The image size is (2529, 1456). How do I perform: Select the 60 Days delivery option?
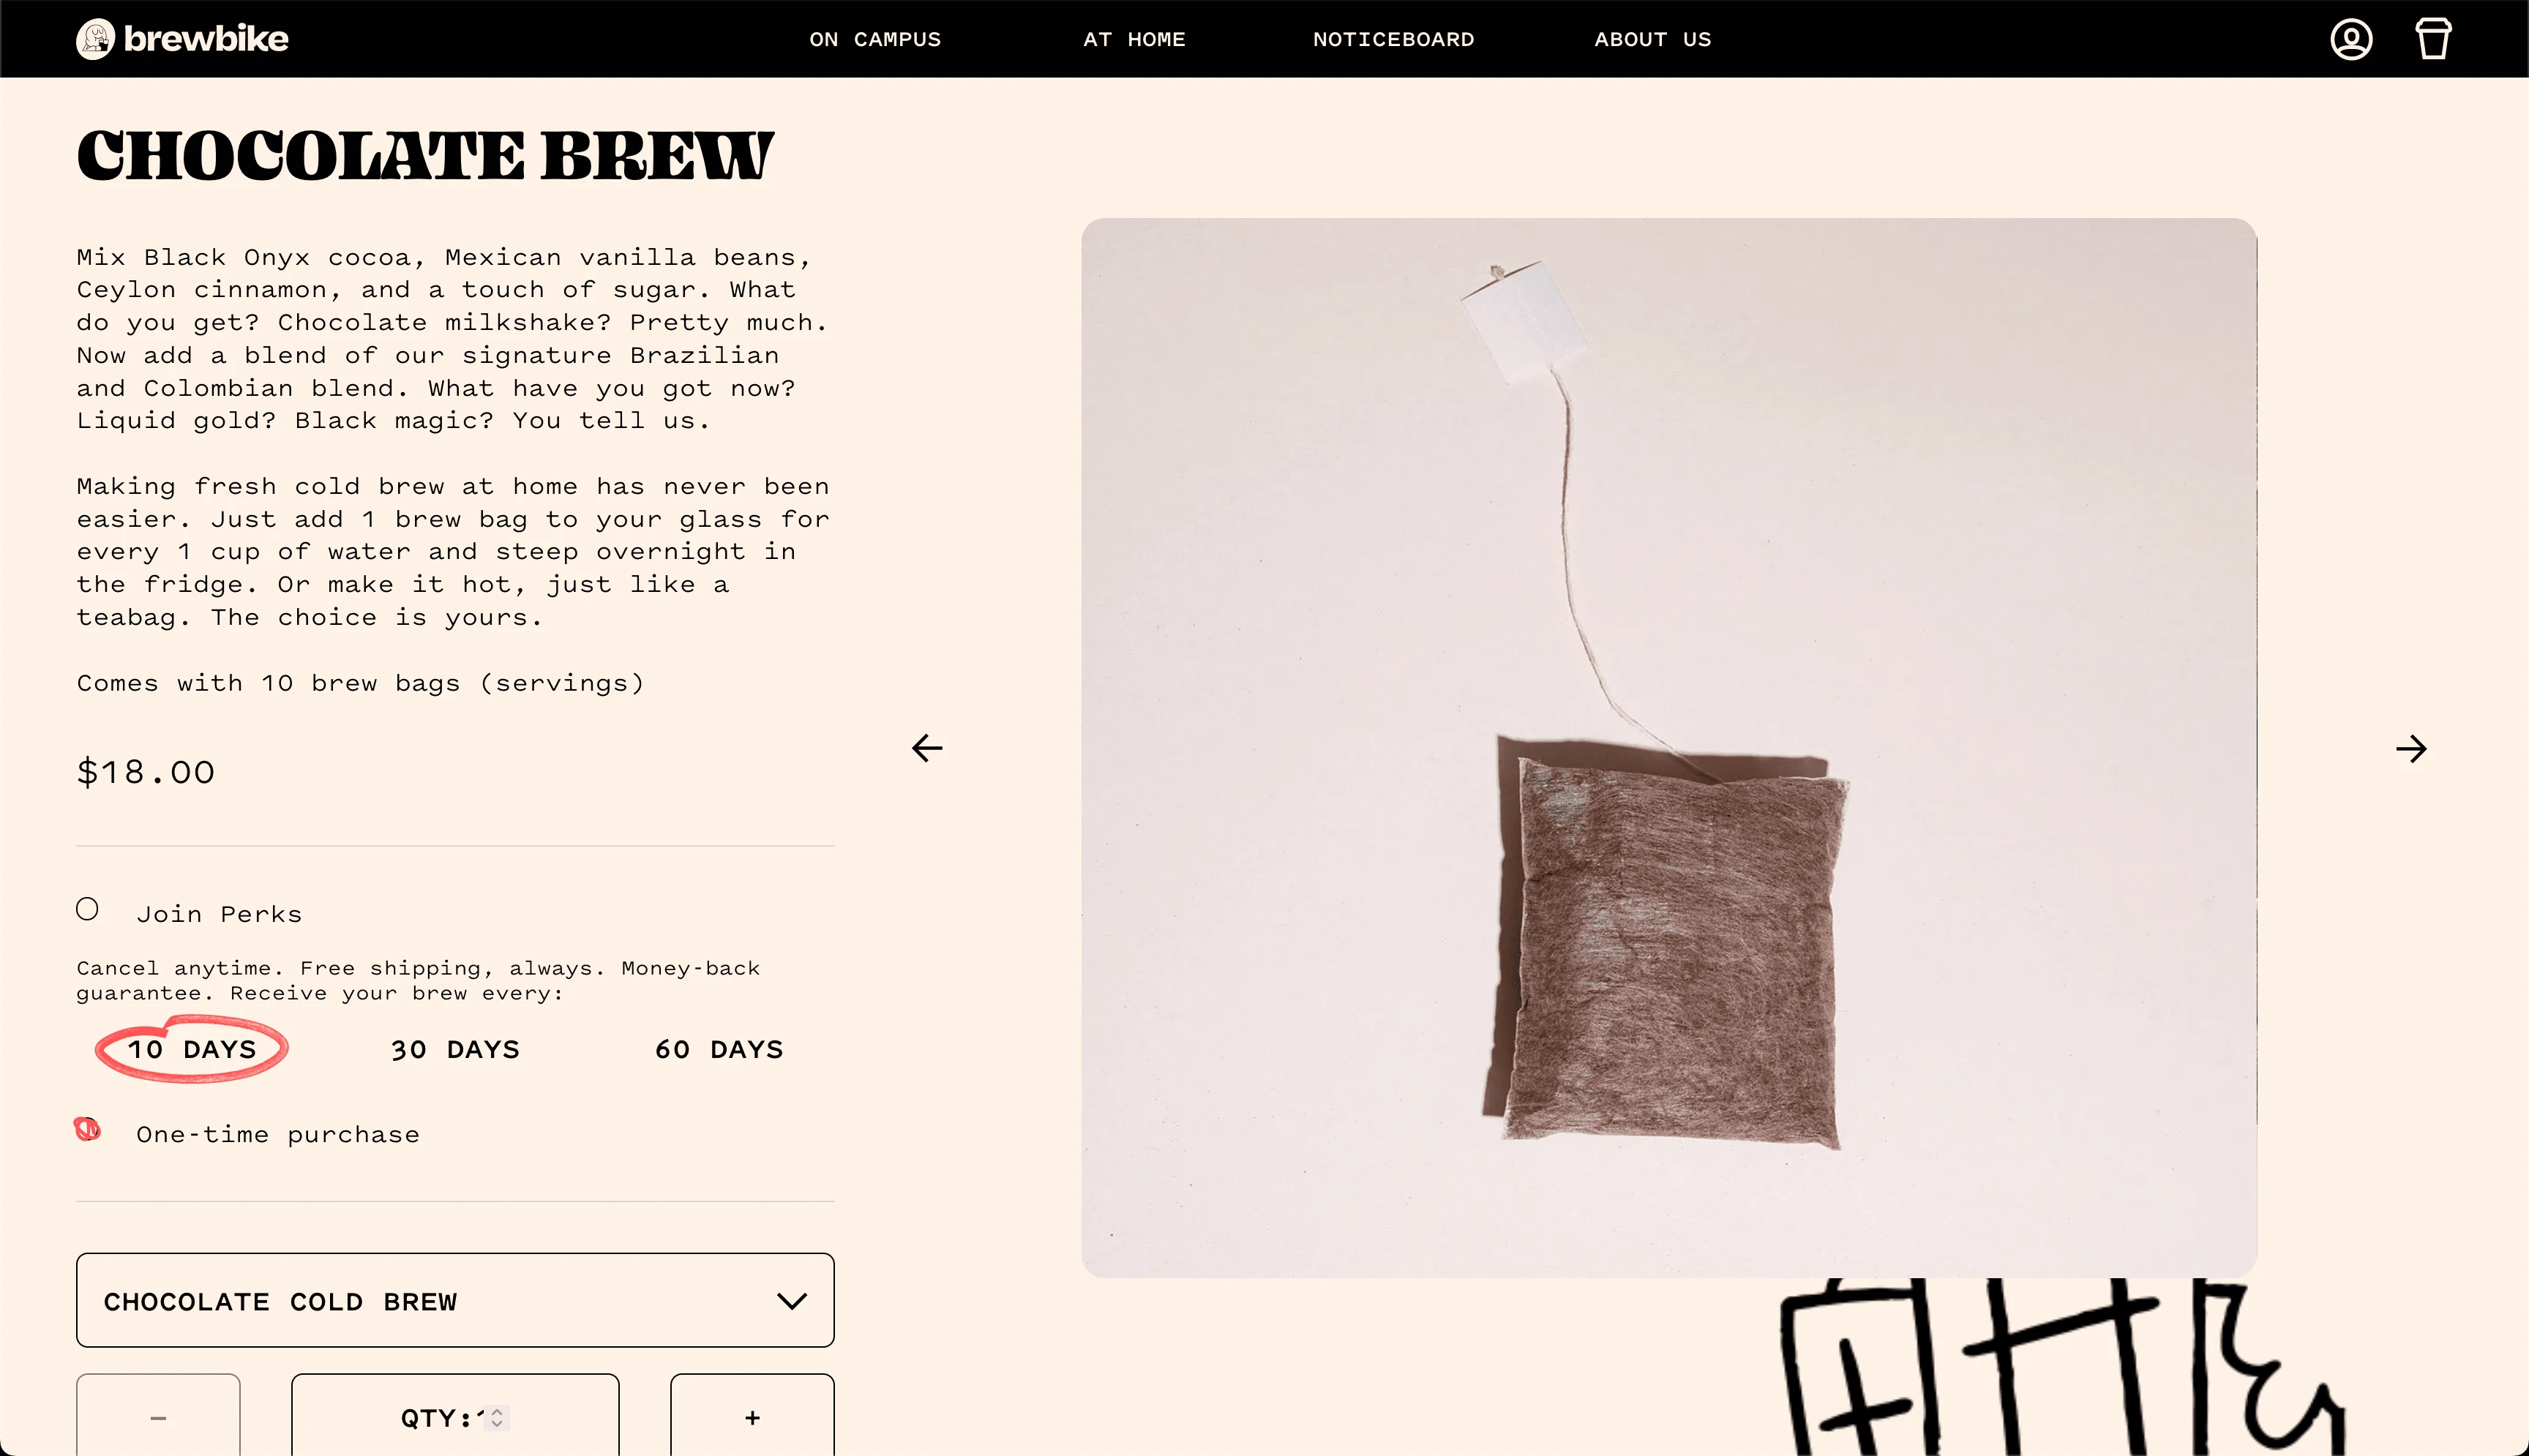(x=719, y=1048)
